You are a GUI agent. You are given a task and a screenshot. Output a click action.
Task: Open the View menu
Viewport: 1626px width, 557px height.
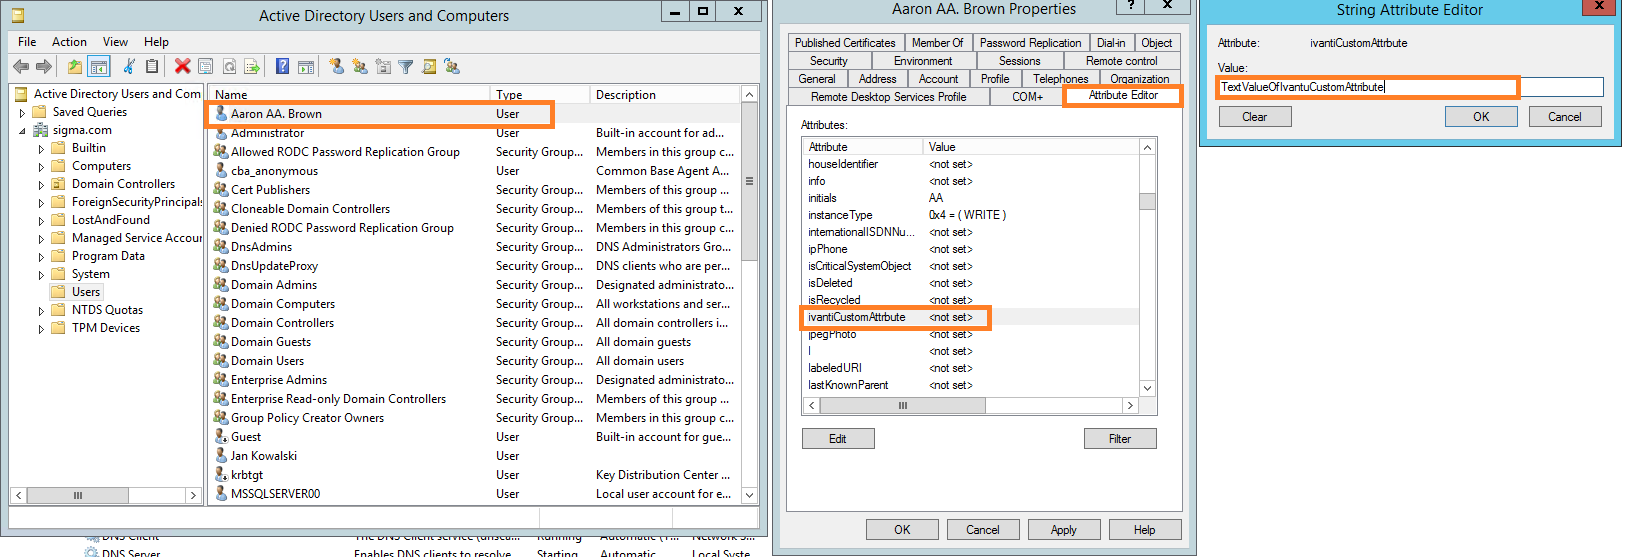click(x=115, y=42)
